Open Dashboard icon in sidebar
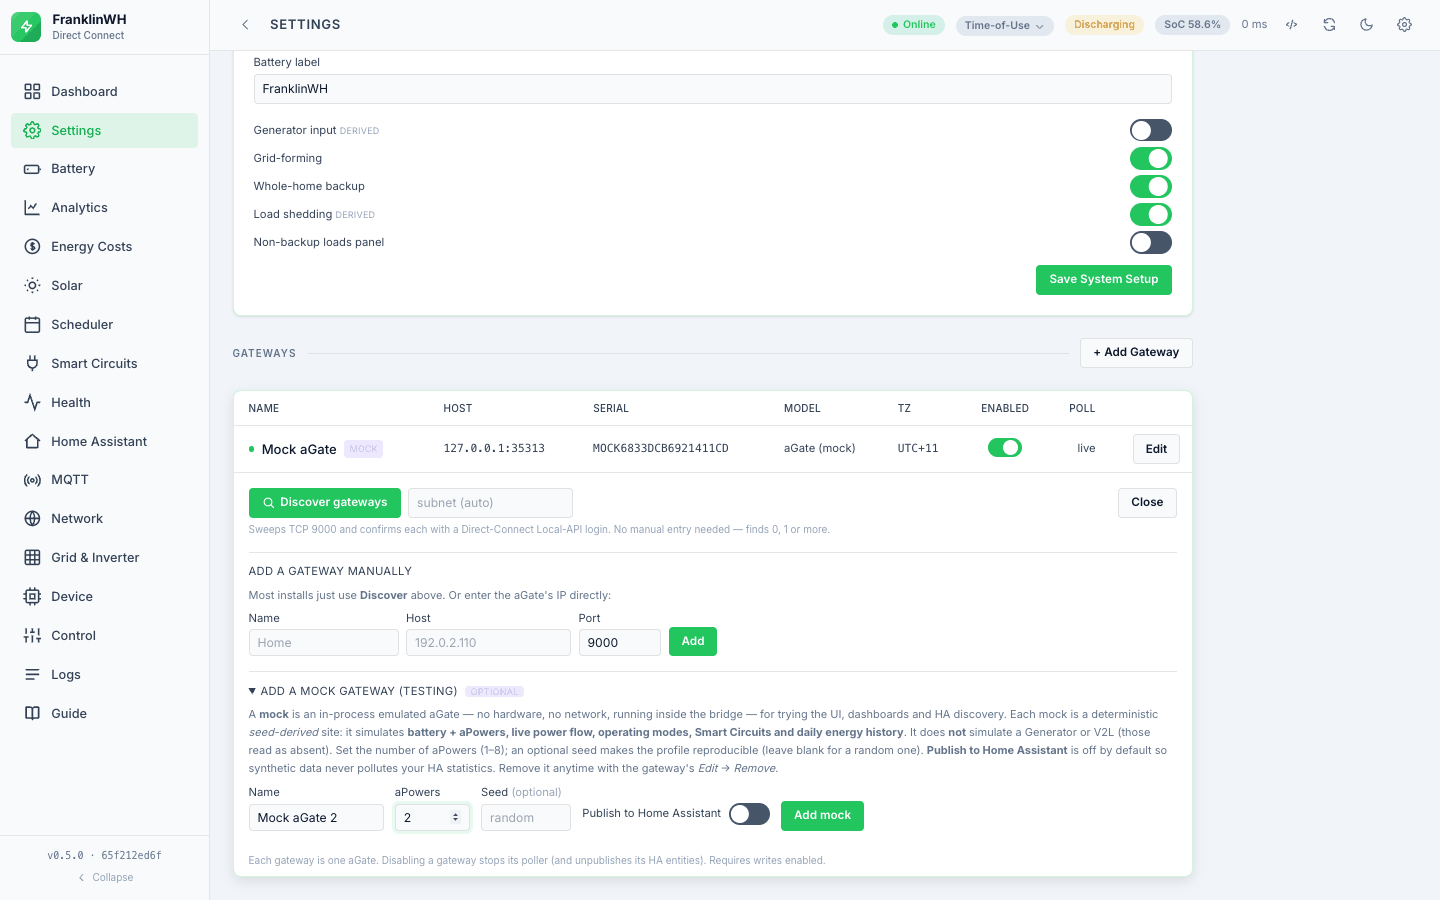 point(32,91)
